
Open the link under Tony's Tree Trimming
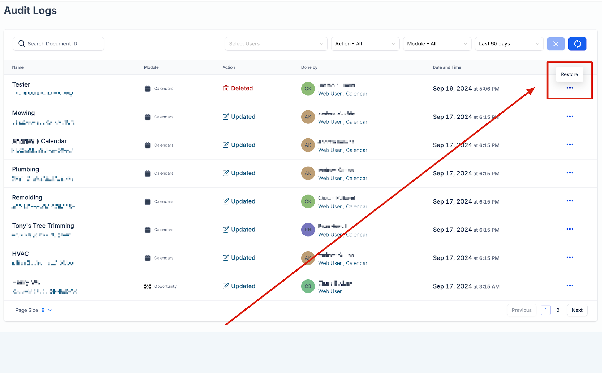(41, 234)
